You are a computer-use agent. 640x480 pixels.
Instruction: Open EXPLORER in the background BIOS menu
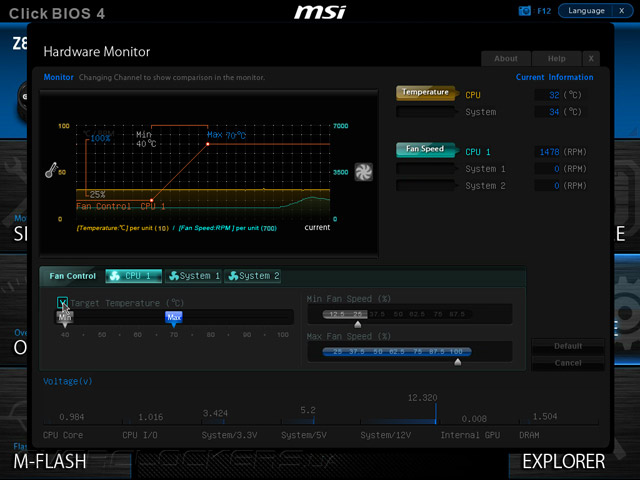564,462
